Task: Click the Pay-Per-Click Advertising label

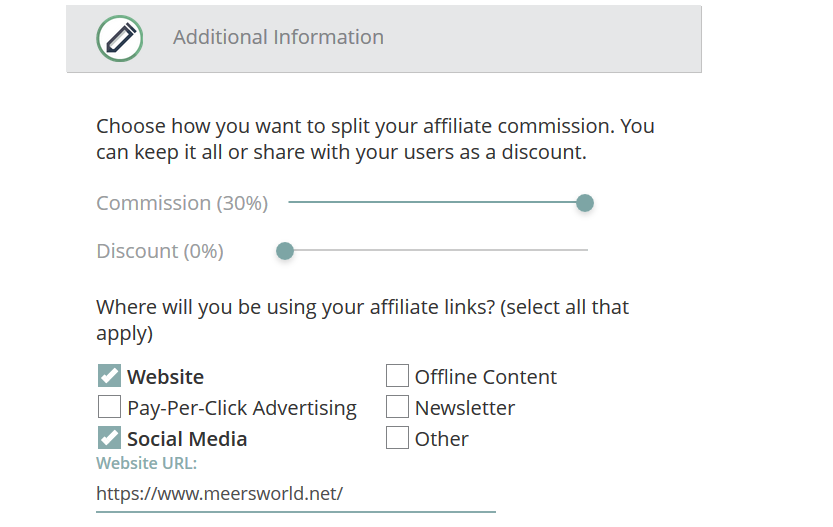Action: coord(242,408)
